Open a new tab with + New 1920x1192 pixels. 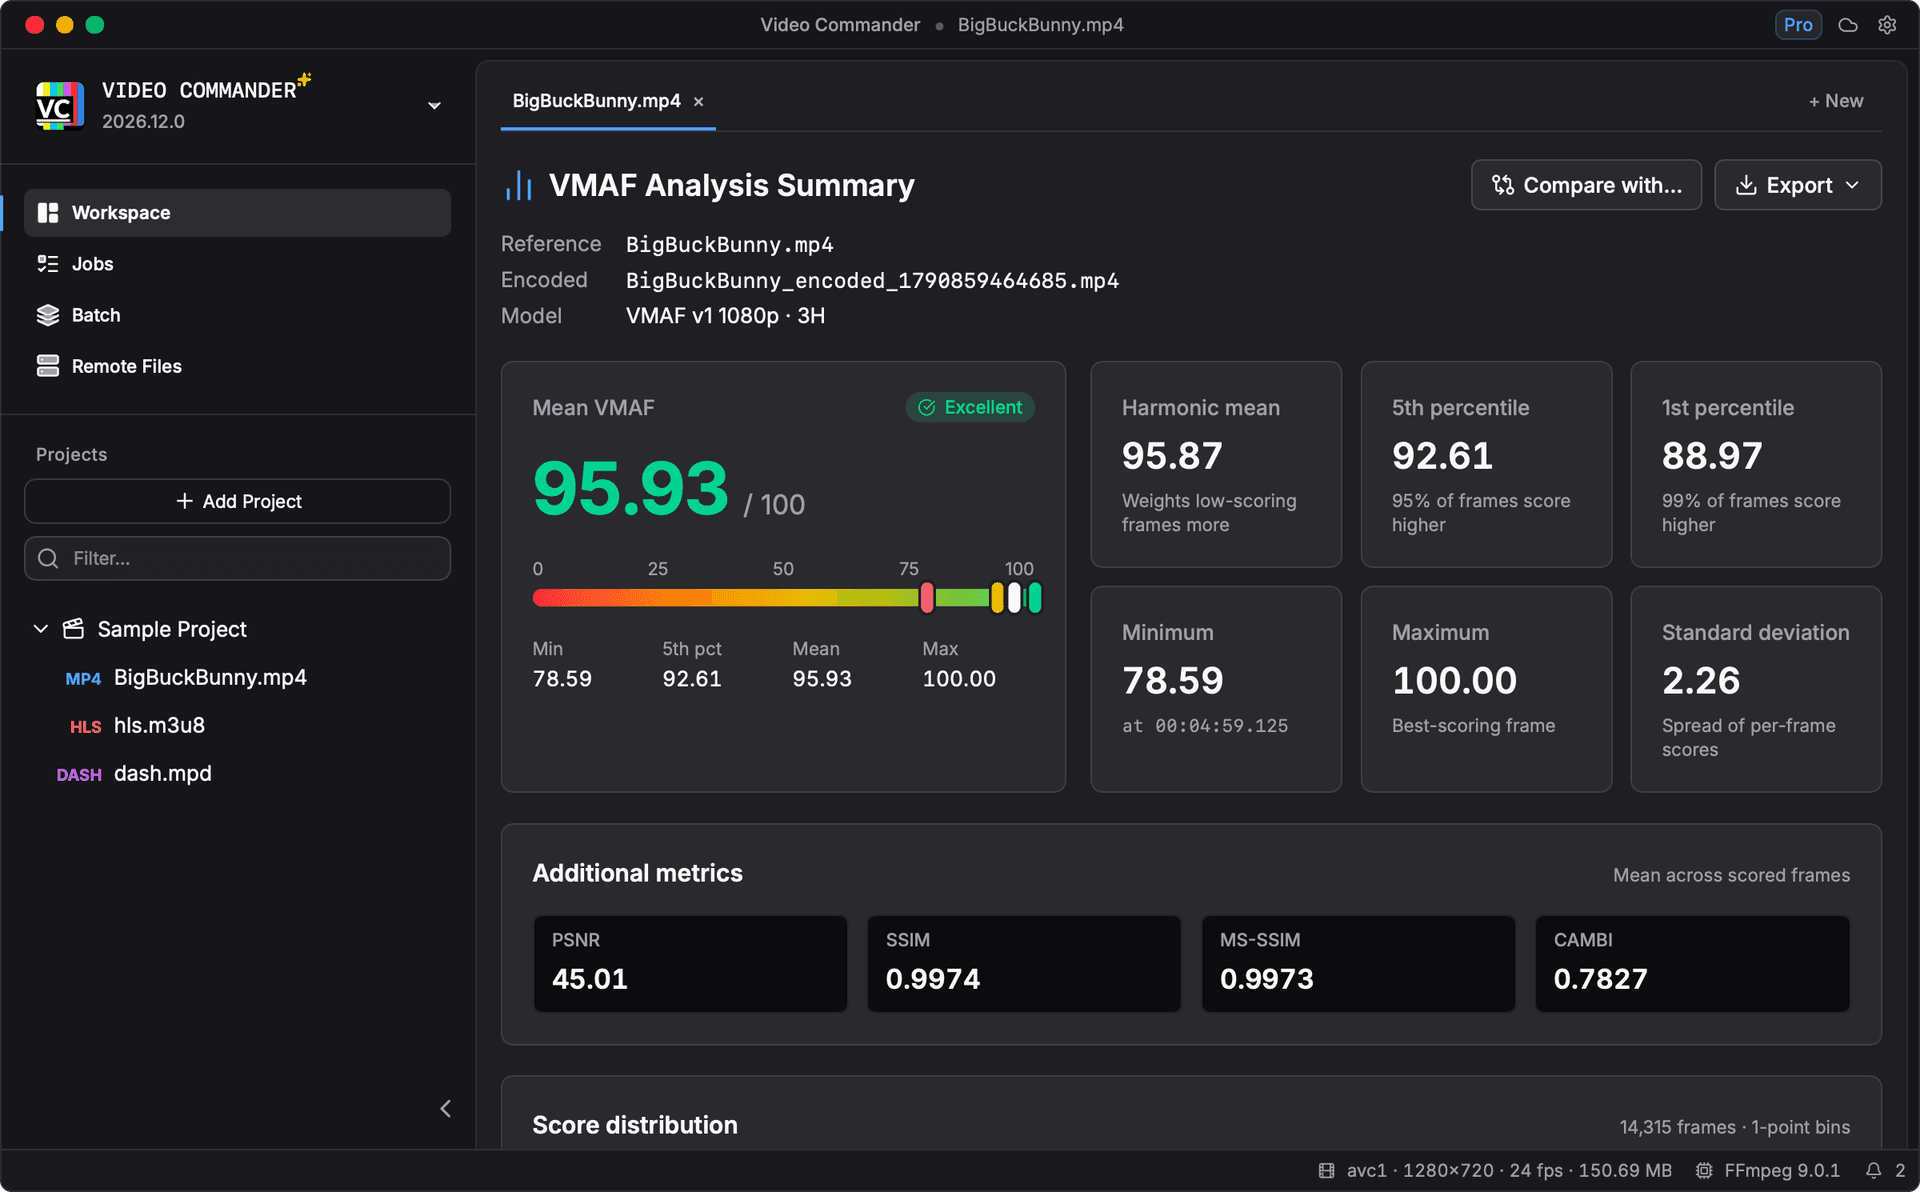1836,101
